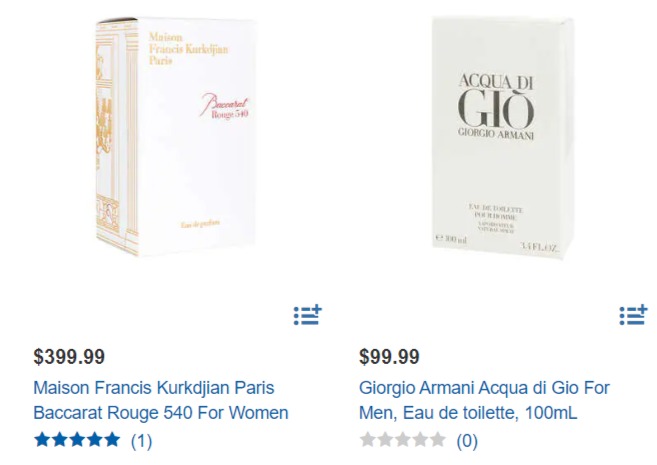This screenshot has height=465, width=657.
Task: Add Baccarat Rouge 540 to list icon
Action: tap(308, 315)
